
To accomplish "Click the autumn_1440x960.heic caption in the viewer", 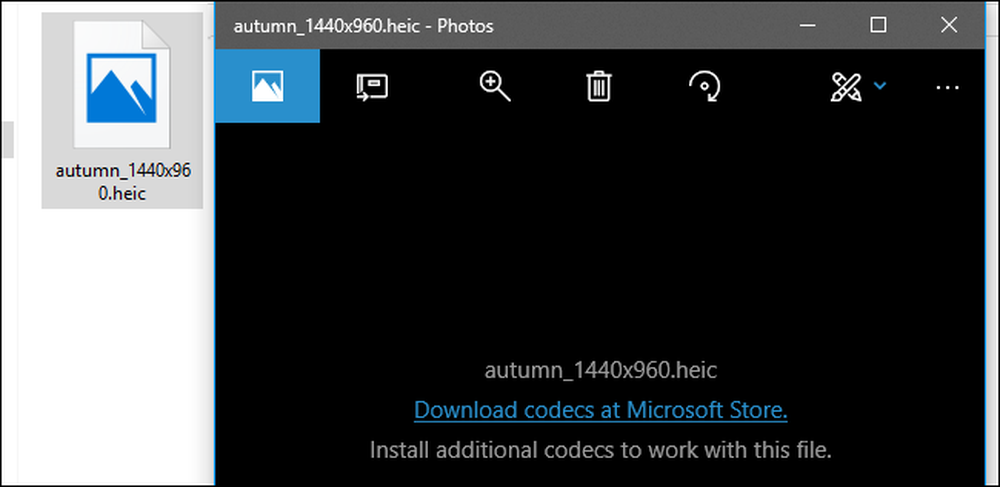I will click(601, 370).
